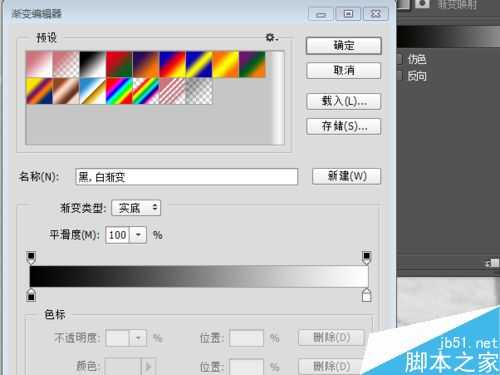Choose the violet-green-orange gradient preset

coord(252,64)
